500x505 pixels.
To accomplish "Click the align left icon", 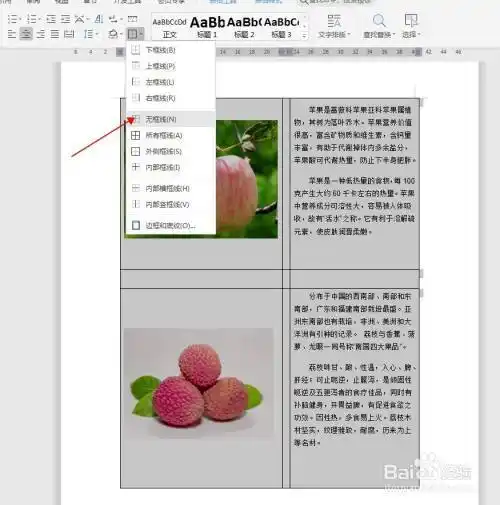I will (12, 34).
